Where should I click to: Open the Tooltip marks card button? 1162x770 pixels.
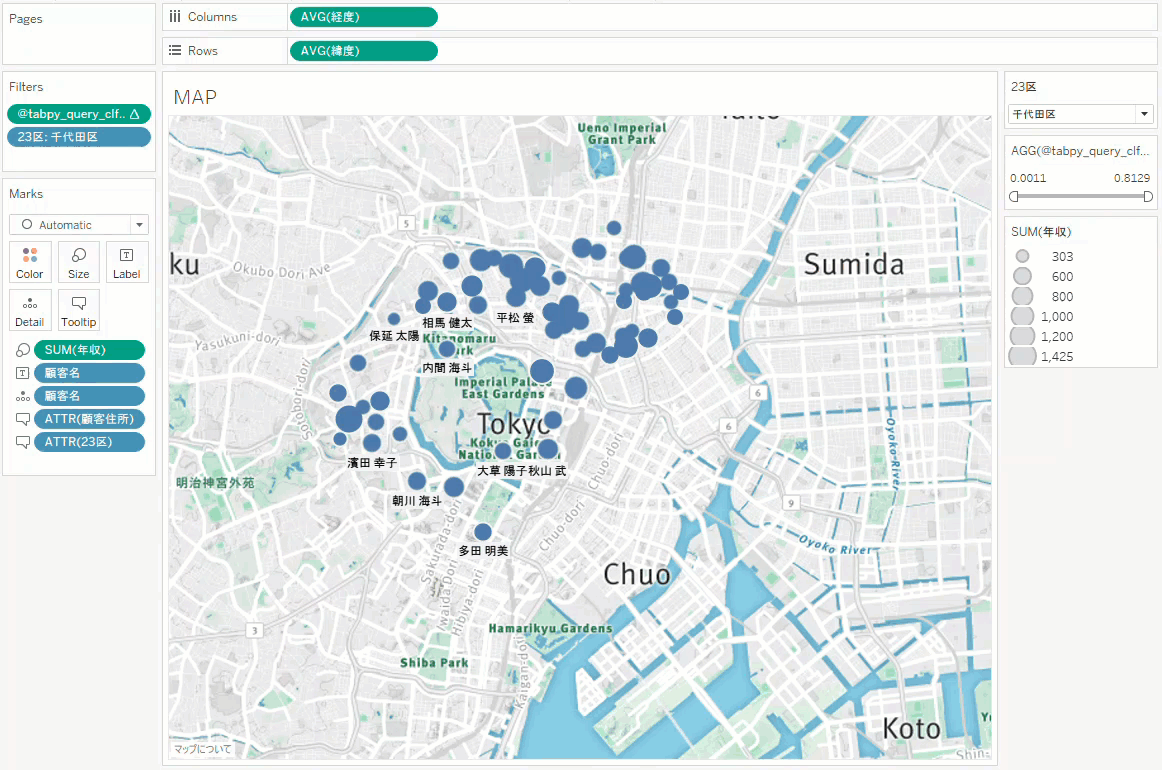[79, 310]
